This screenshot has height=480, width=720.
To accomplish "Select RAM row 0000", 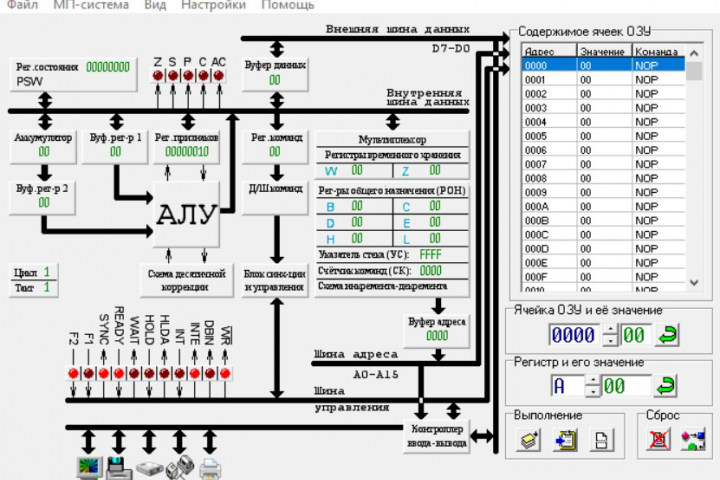I will pos(603,65).
